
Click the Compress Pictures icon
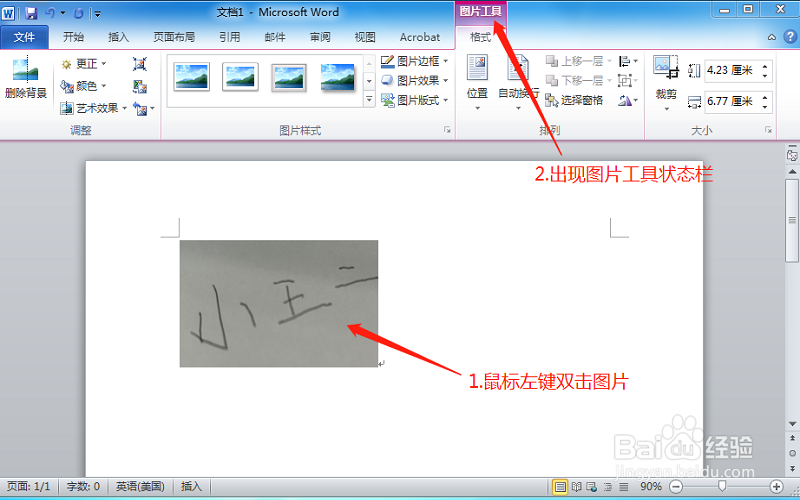coord(140,64)
